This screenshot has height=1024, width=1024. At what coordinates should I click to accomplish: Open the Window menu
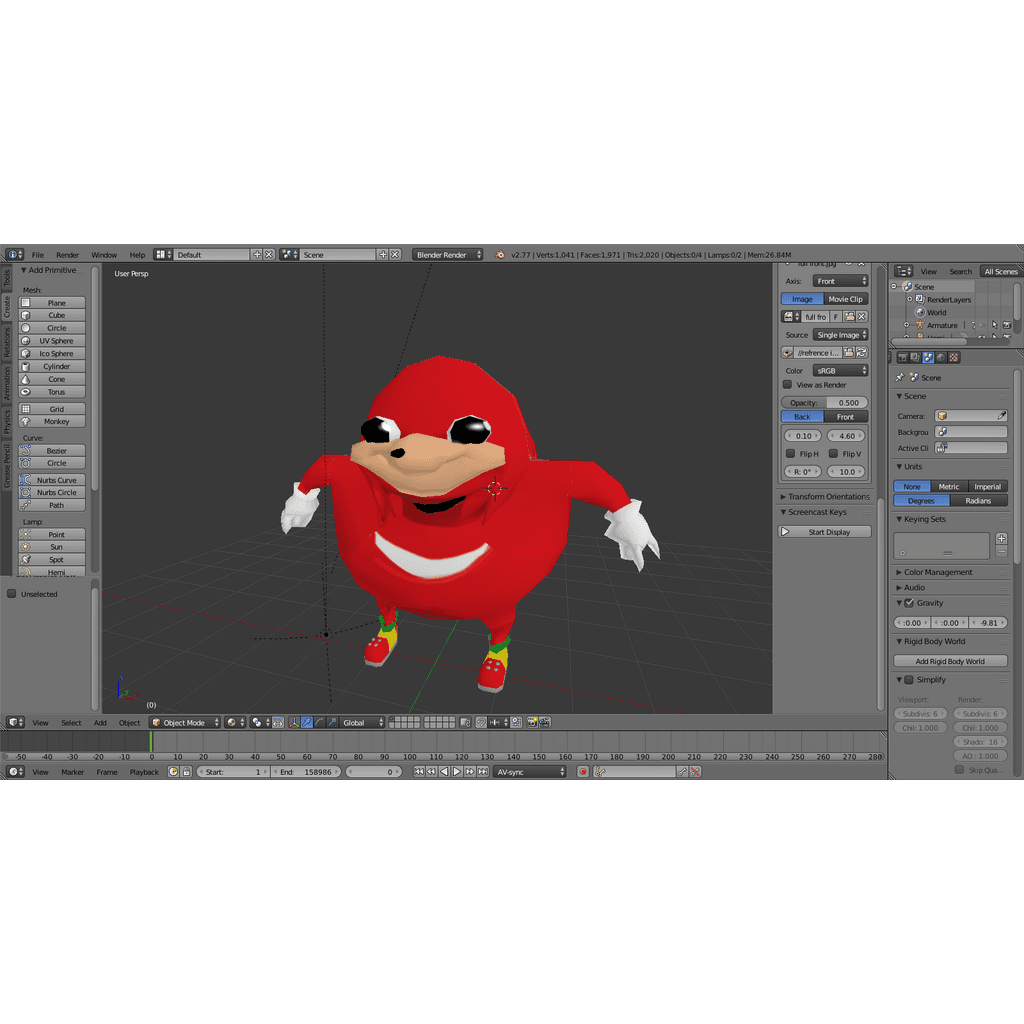tap(104, 255)
